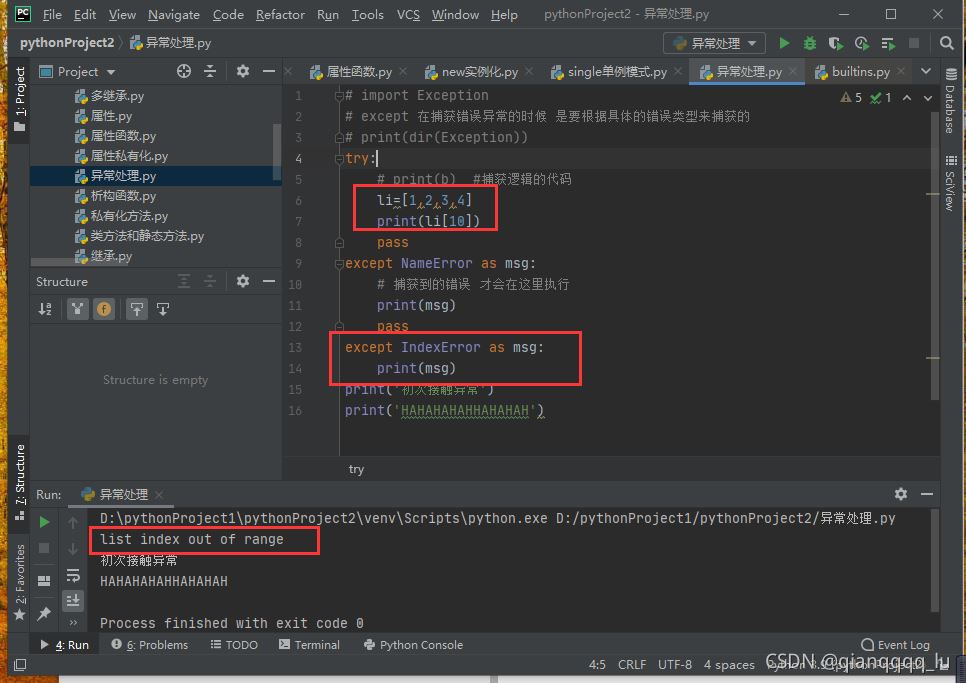Viewport: 966px width, 683px height.
Task: Start debugging with the bug icon
Action: pyautogui.click(x=810, y=43)
